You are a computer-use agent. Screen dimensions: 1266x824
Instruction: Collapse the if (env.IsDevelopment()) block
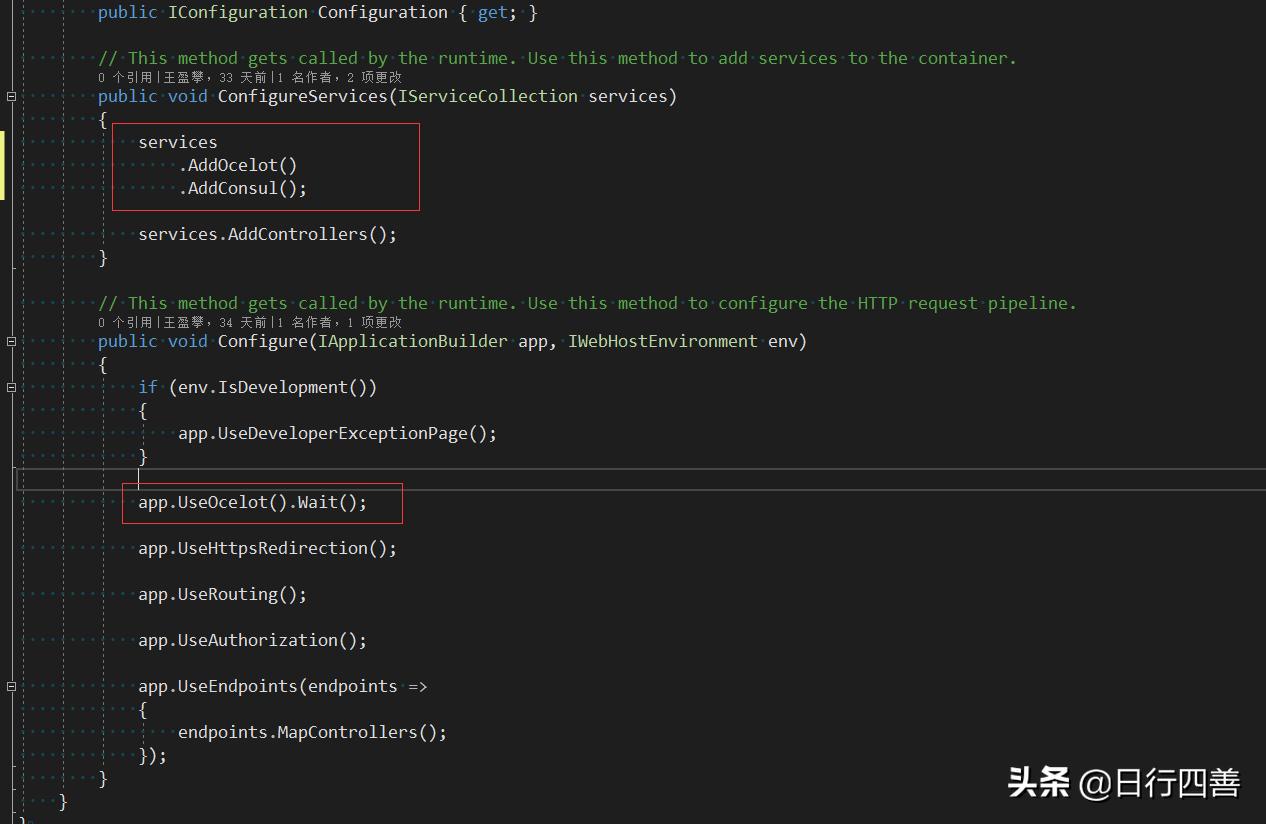(10, 387)
